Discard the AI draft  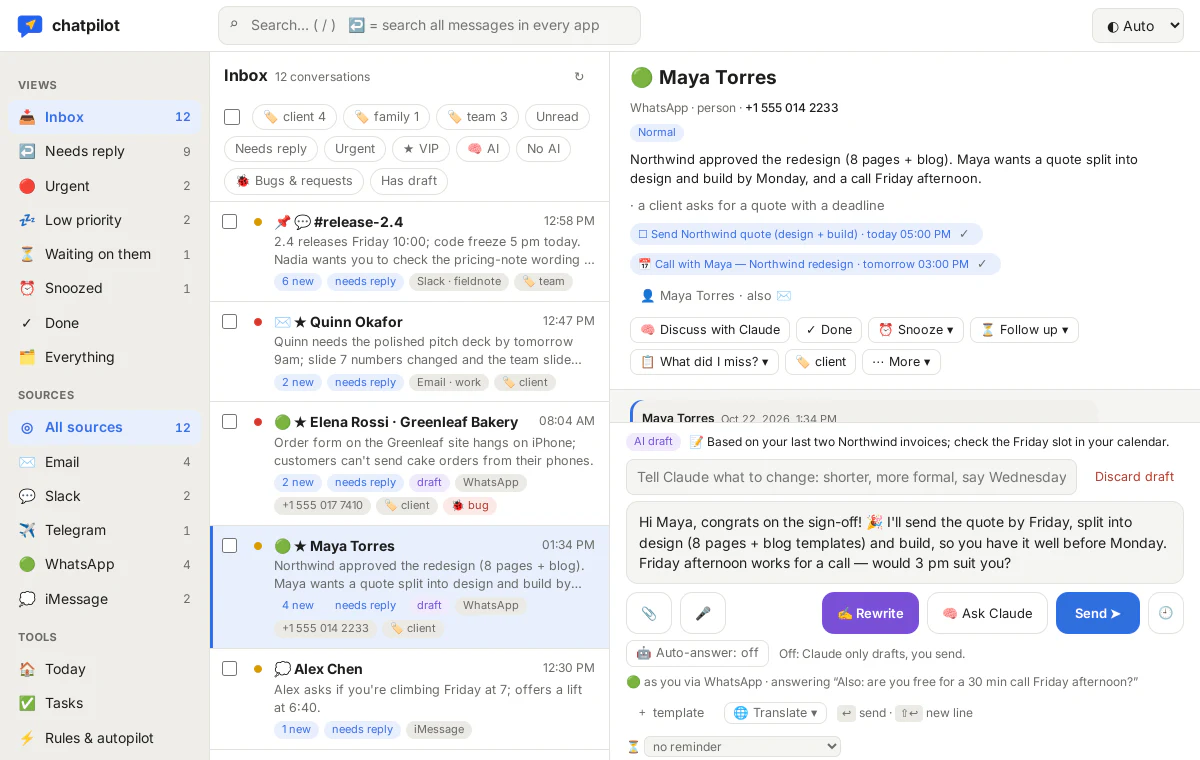click(1134, 477)
